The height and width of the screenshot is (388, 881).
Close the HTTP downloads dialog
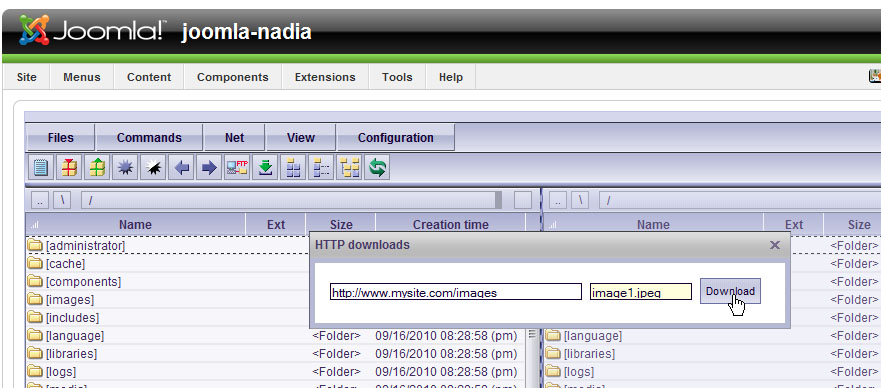coord(775,245)
